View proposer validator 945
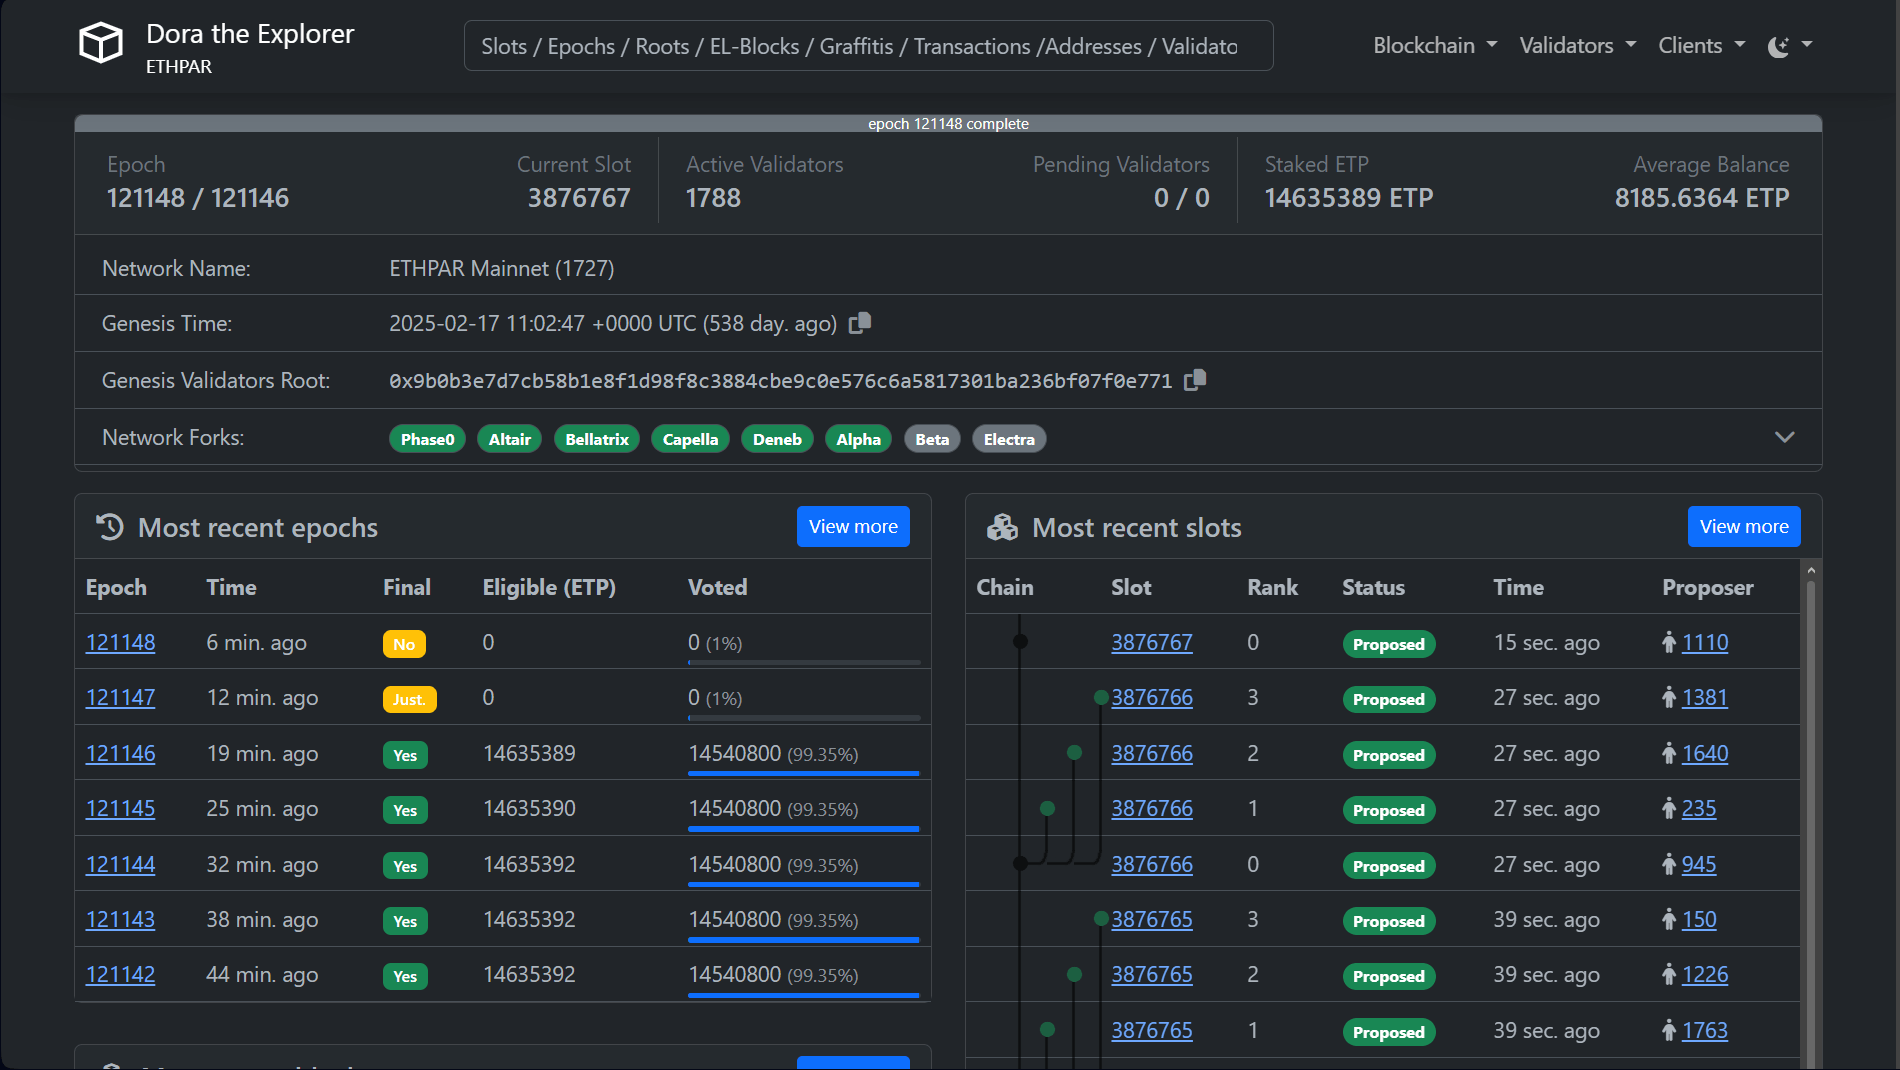 coord(1699,864)
